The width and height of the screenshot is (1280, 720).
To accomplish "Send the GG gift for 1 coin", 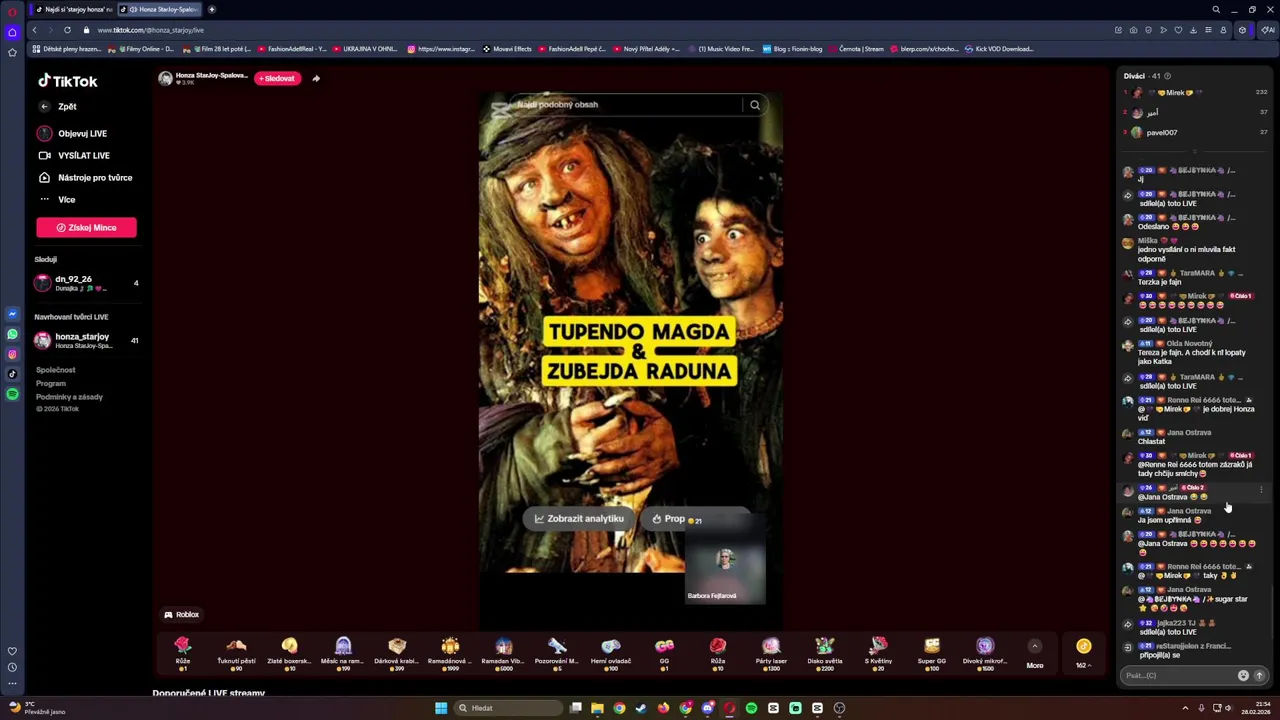I will click(x=664, y=653).
